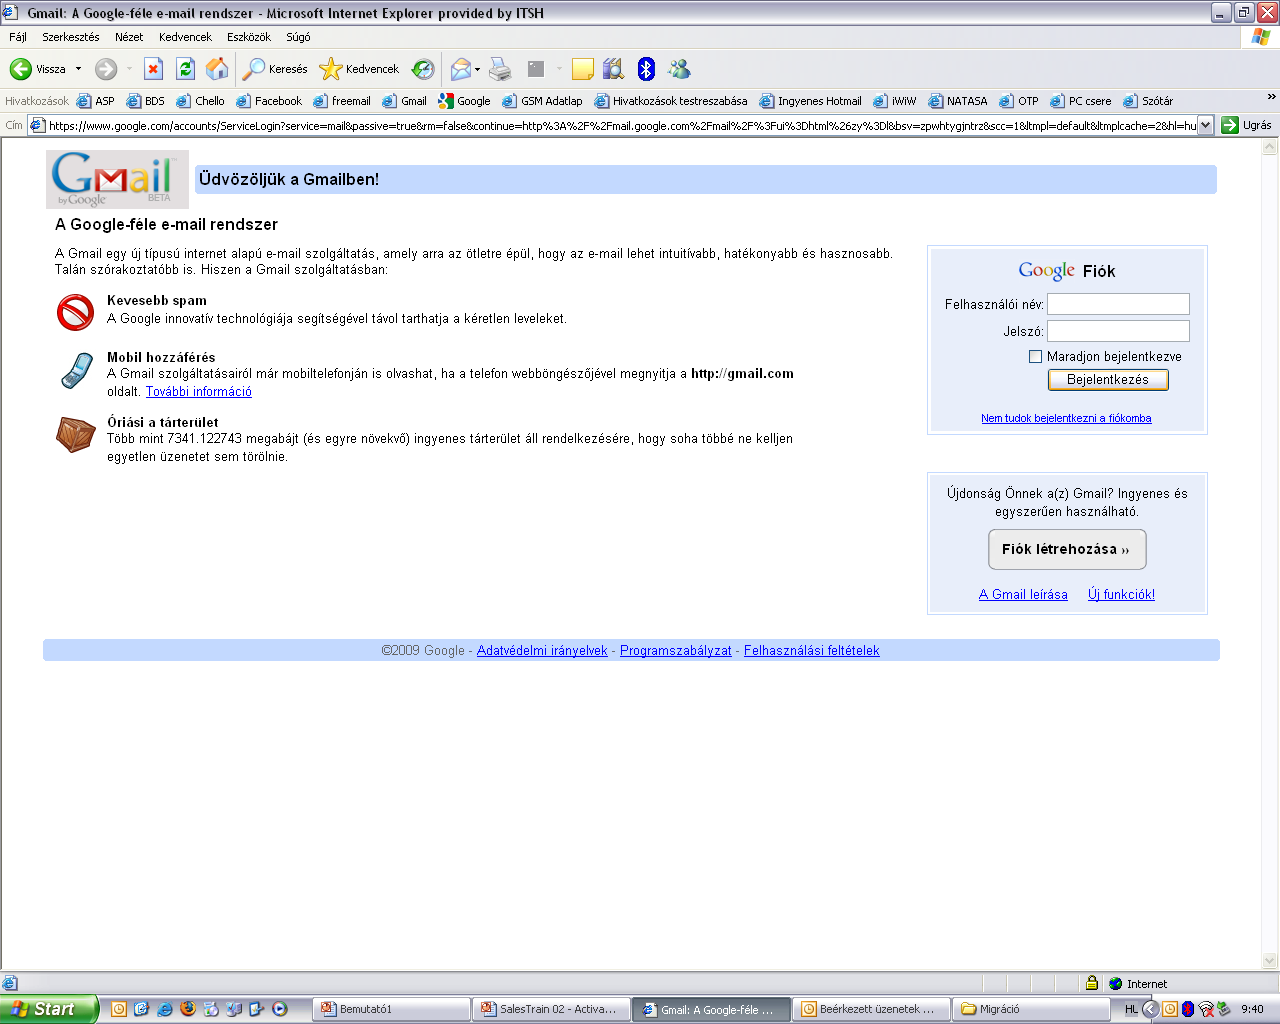Open the Facebook links bar shortcut

269,101
